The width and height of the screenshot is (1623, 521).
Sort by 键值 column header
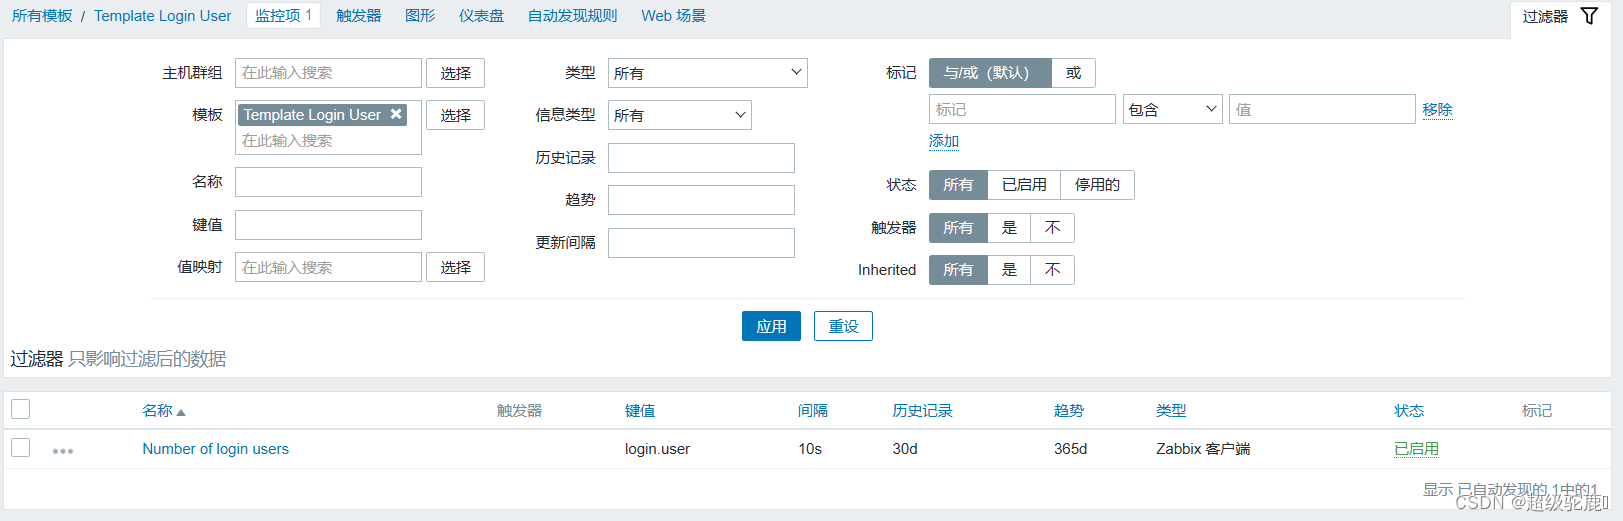tap(640, 411)
